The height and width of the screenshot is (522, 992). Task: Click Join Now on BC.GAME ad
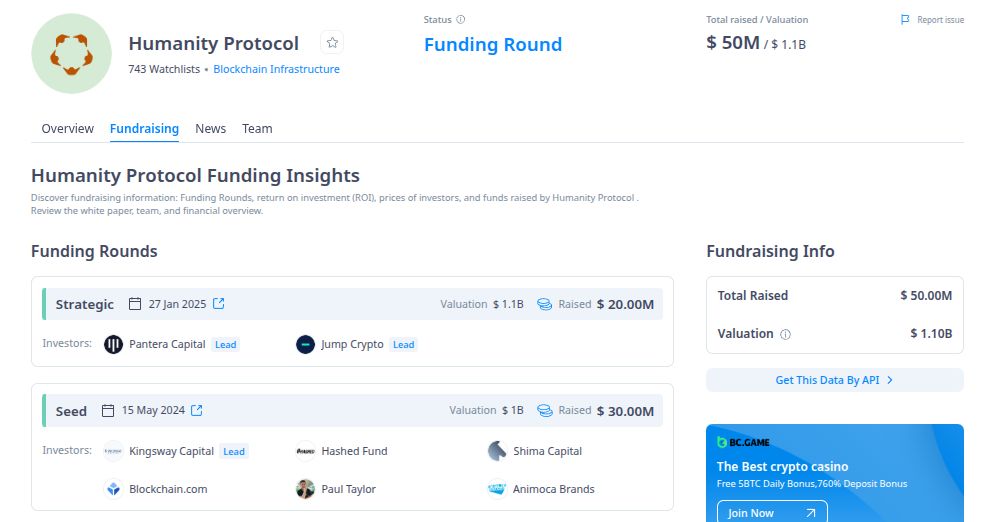coord(772,513)
